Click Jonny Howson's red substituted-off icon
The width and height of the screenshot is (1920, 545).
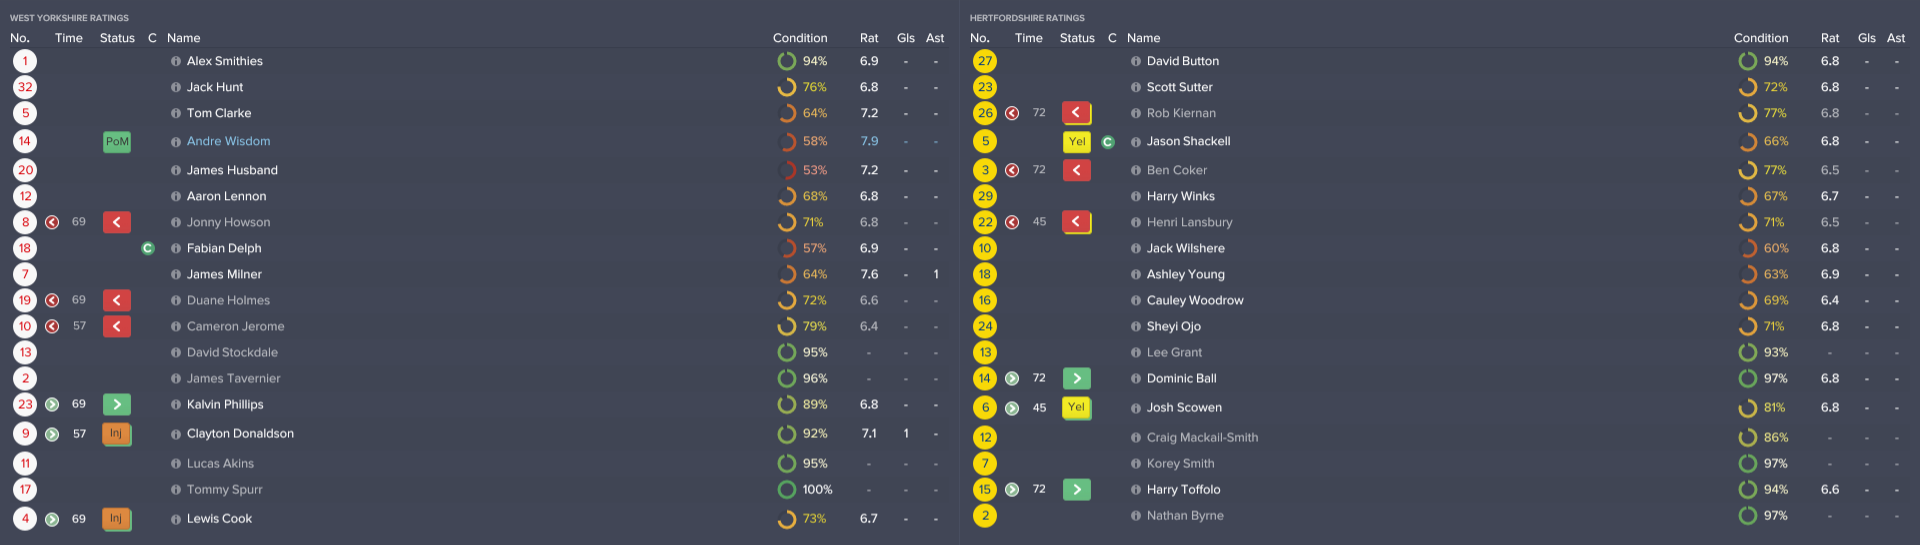(52, 222)
